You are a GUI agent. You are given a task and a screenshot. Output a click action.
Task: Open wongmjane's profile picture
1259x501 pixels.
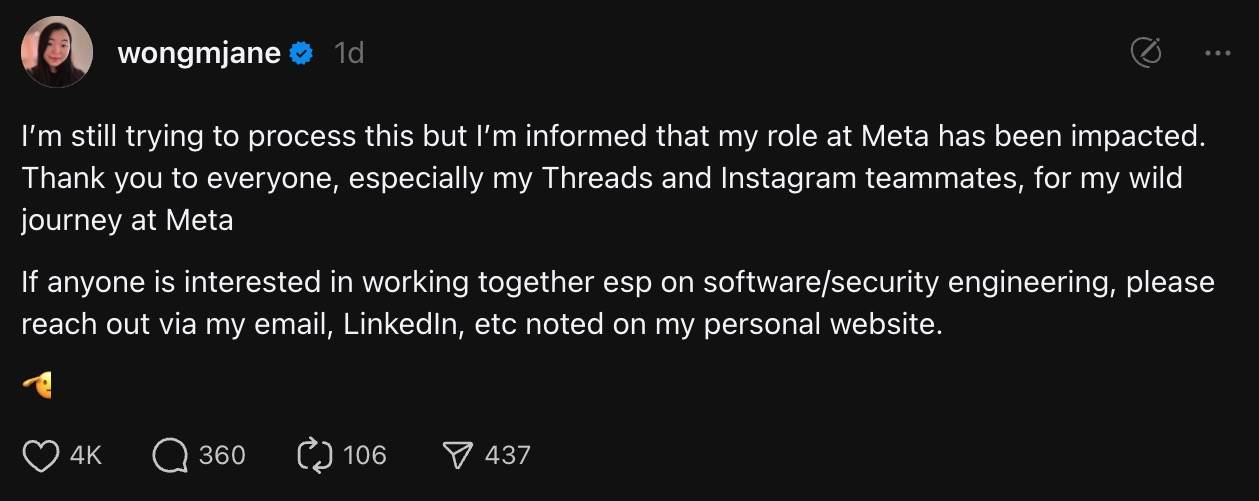tap(56, 52)
